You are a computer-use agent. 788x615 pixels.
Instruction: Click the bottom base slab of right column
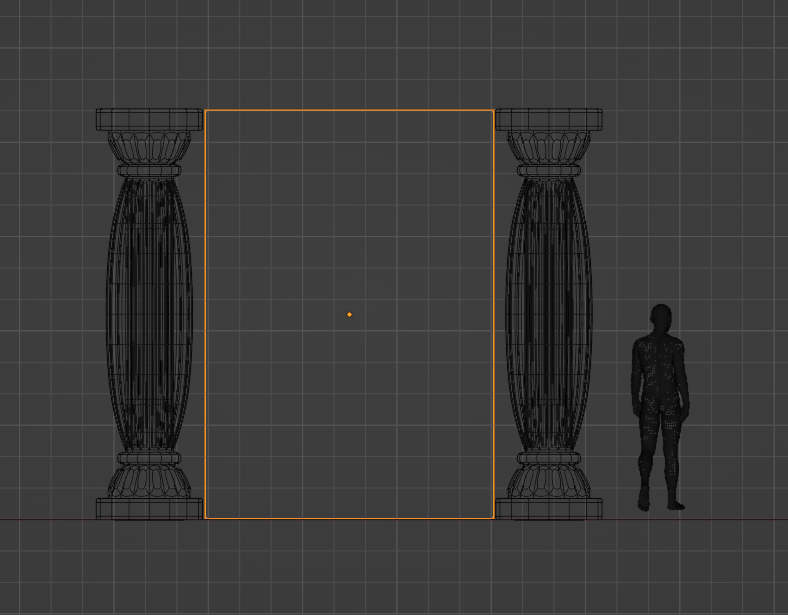pyautogui.click(x=549, y=509)
